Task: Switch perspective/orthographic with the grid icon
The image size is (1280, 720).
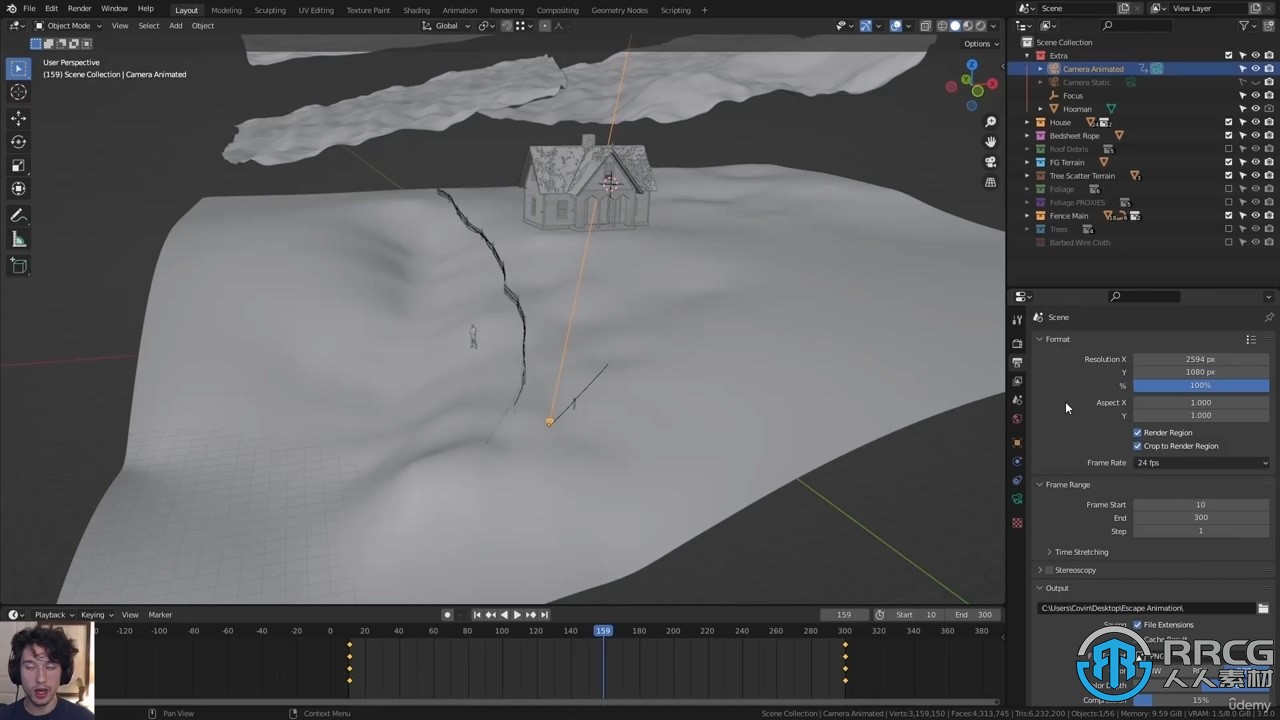Action: pyautogui.click(x=990, y=182)
